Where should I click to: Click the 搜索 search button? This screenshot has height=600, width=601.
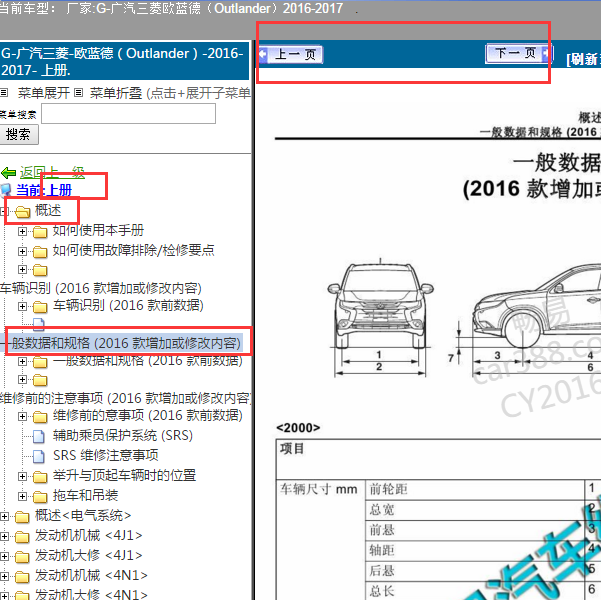[x=18, y=135]
